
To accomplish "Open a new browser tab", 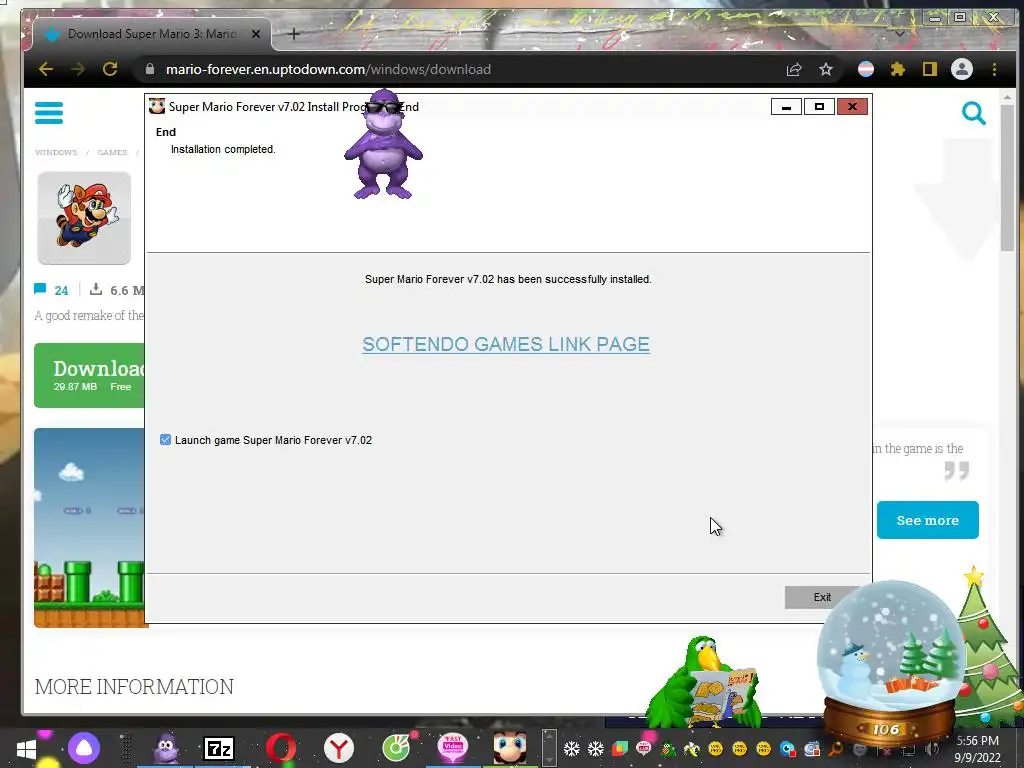I will tap(294, 34).
